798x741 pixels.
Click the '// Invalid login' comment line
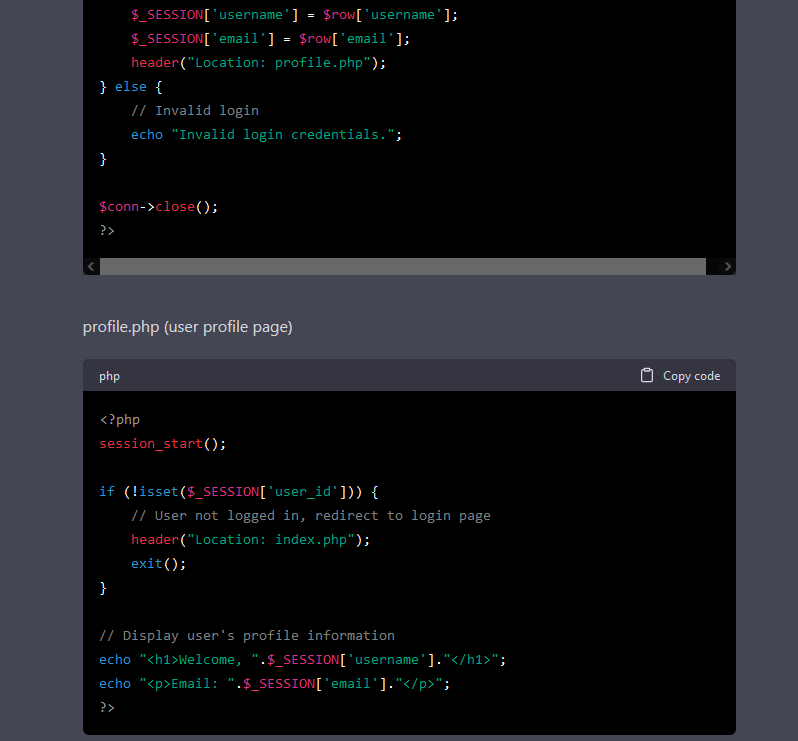(195, 110)
